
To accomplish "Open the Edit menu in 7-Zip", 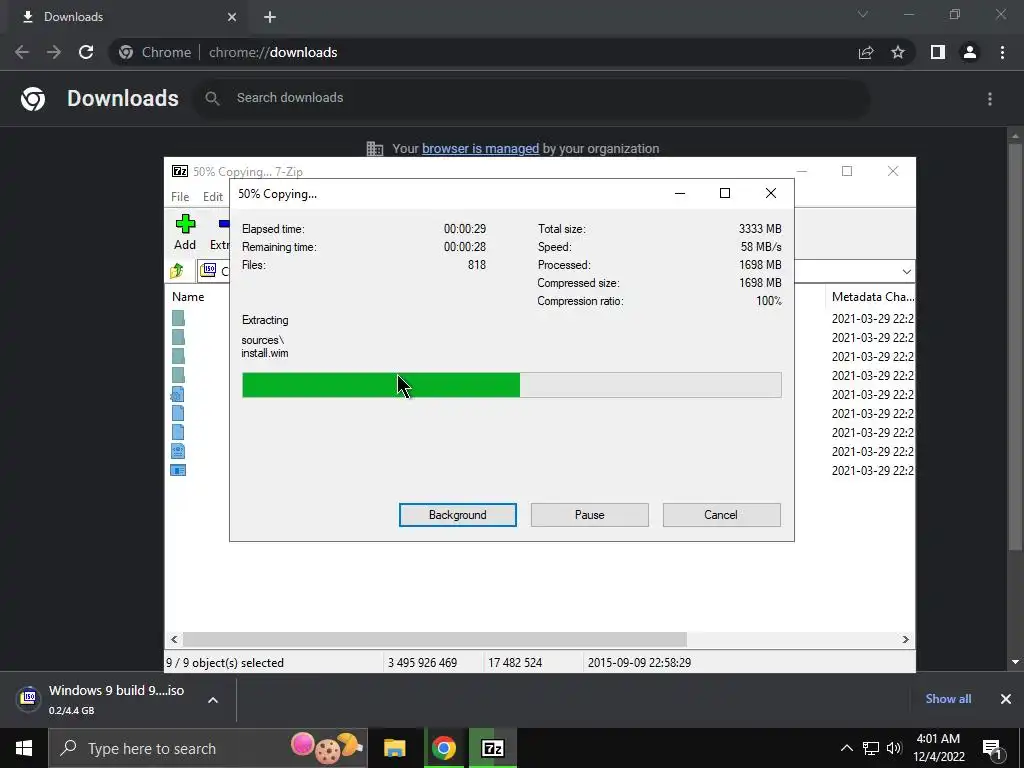I will (213, 197).
